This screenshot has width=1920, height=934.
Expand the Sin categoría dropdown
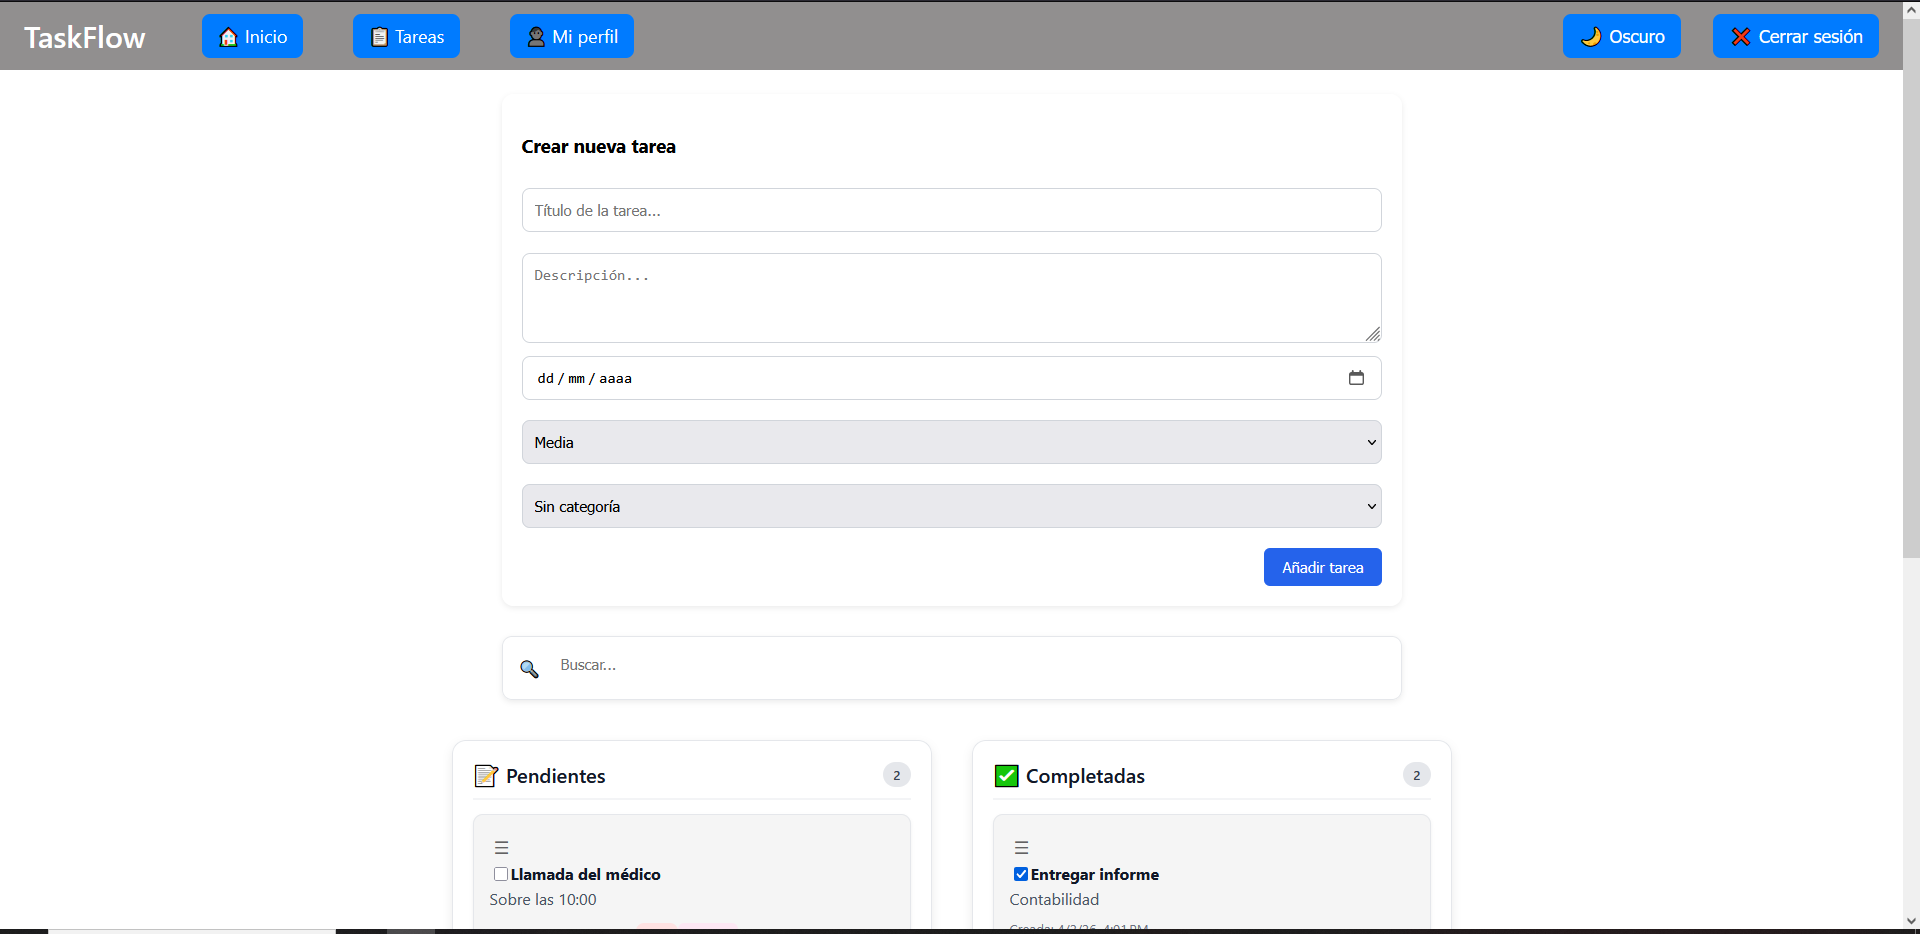(x=951, y=506)
